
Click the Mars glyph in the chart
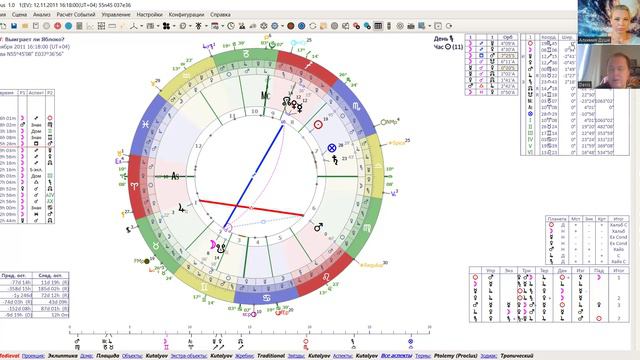(x=319, y=227)
